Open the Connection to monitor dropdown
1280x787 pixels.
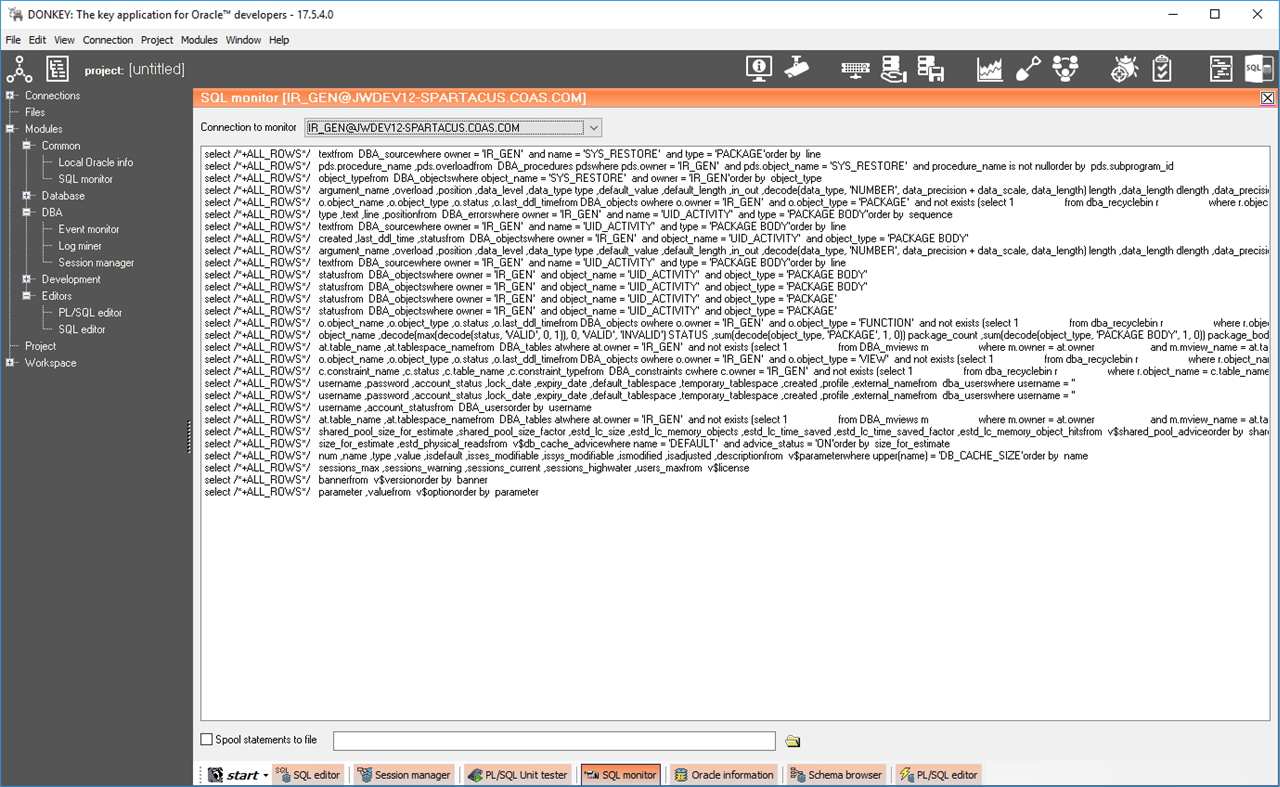coord(593,128)
